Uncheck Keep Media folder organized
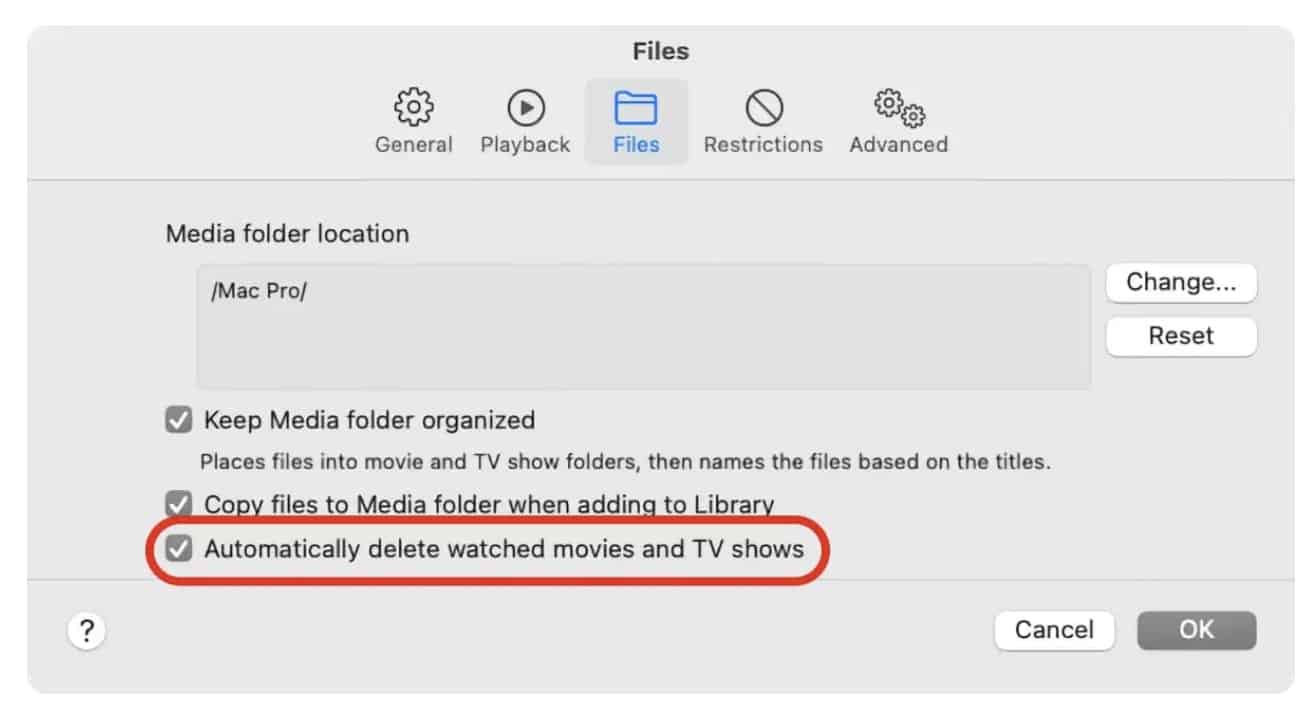The image size is (1312, 712). point(179,420)
